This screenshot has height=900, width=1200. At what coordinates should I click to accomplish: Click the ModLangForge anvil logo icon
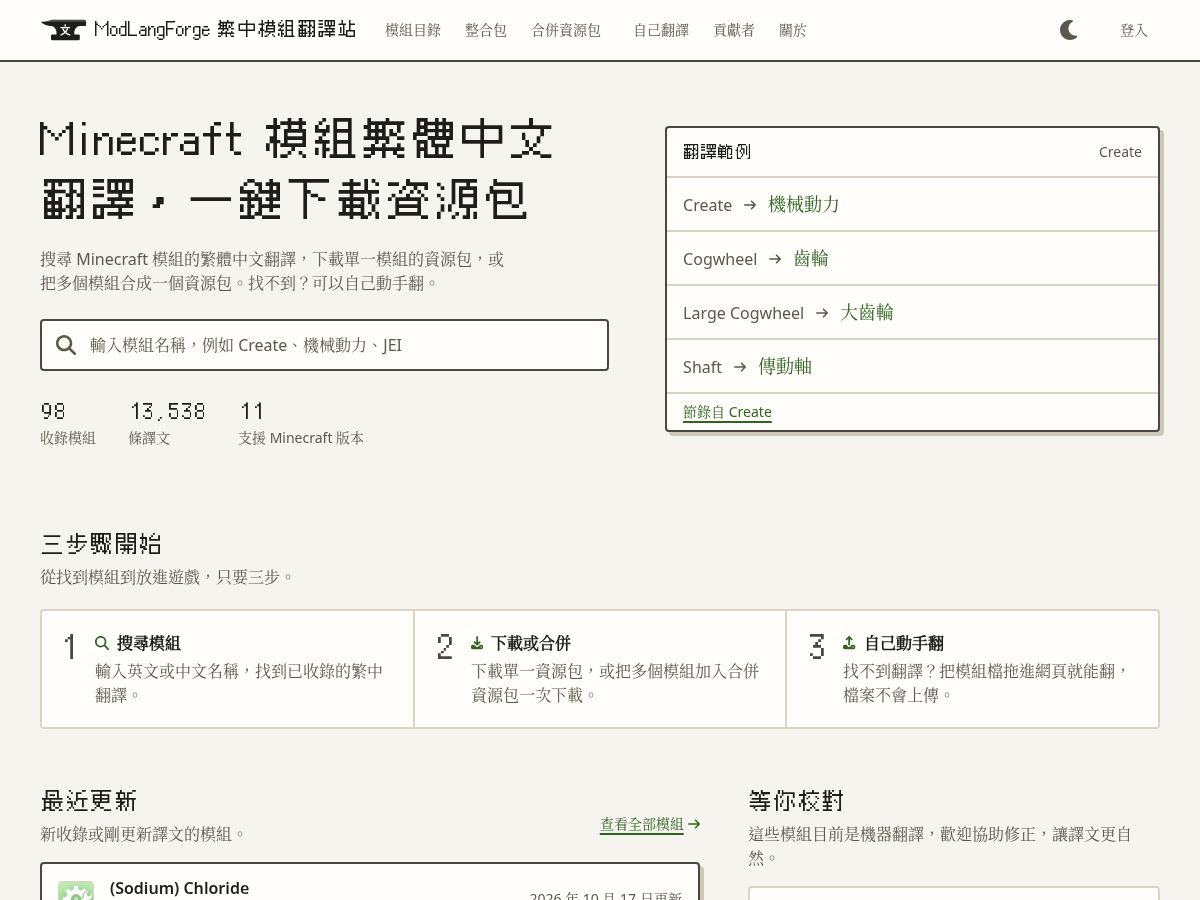click(x=64, y=30)
